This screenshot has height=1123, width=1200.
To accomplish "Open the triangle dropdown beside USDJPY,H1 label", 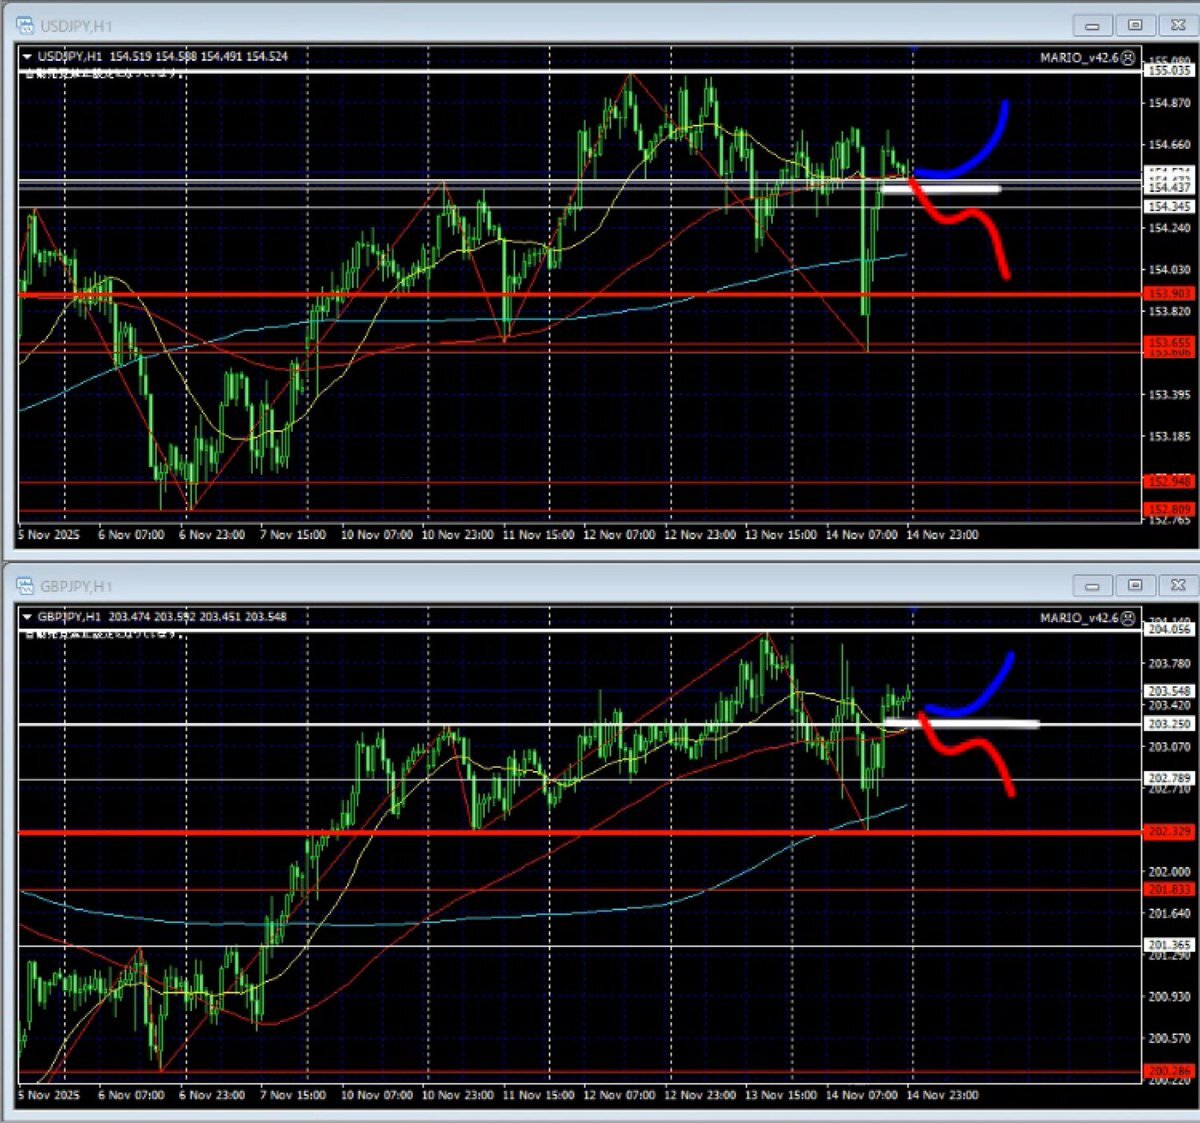I will 27,57.
